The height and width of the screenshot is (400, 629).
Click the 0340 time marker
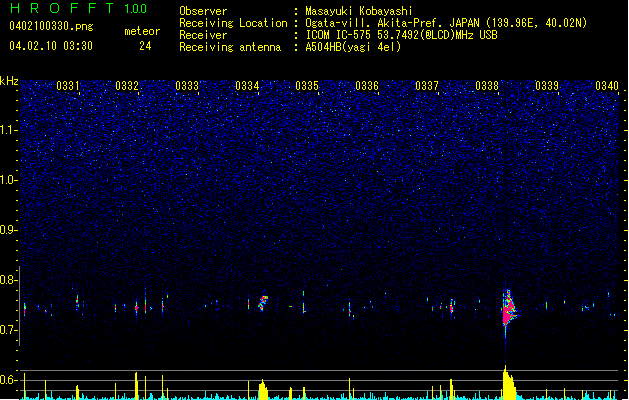tap(607, 86)
